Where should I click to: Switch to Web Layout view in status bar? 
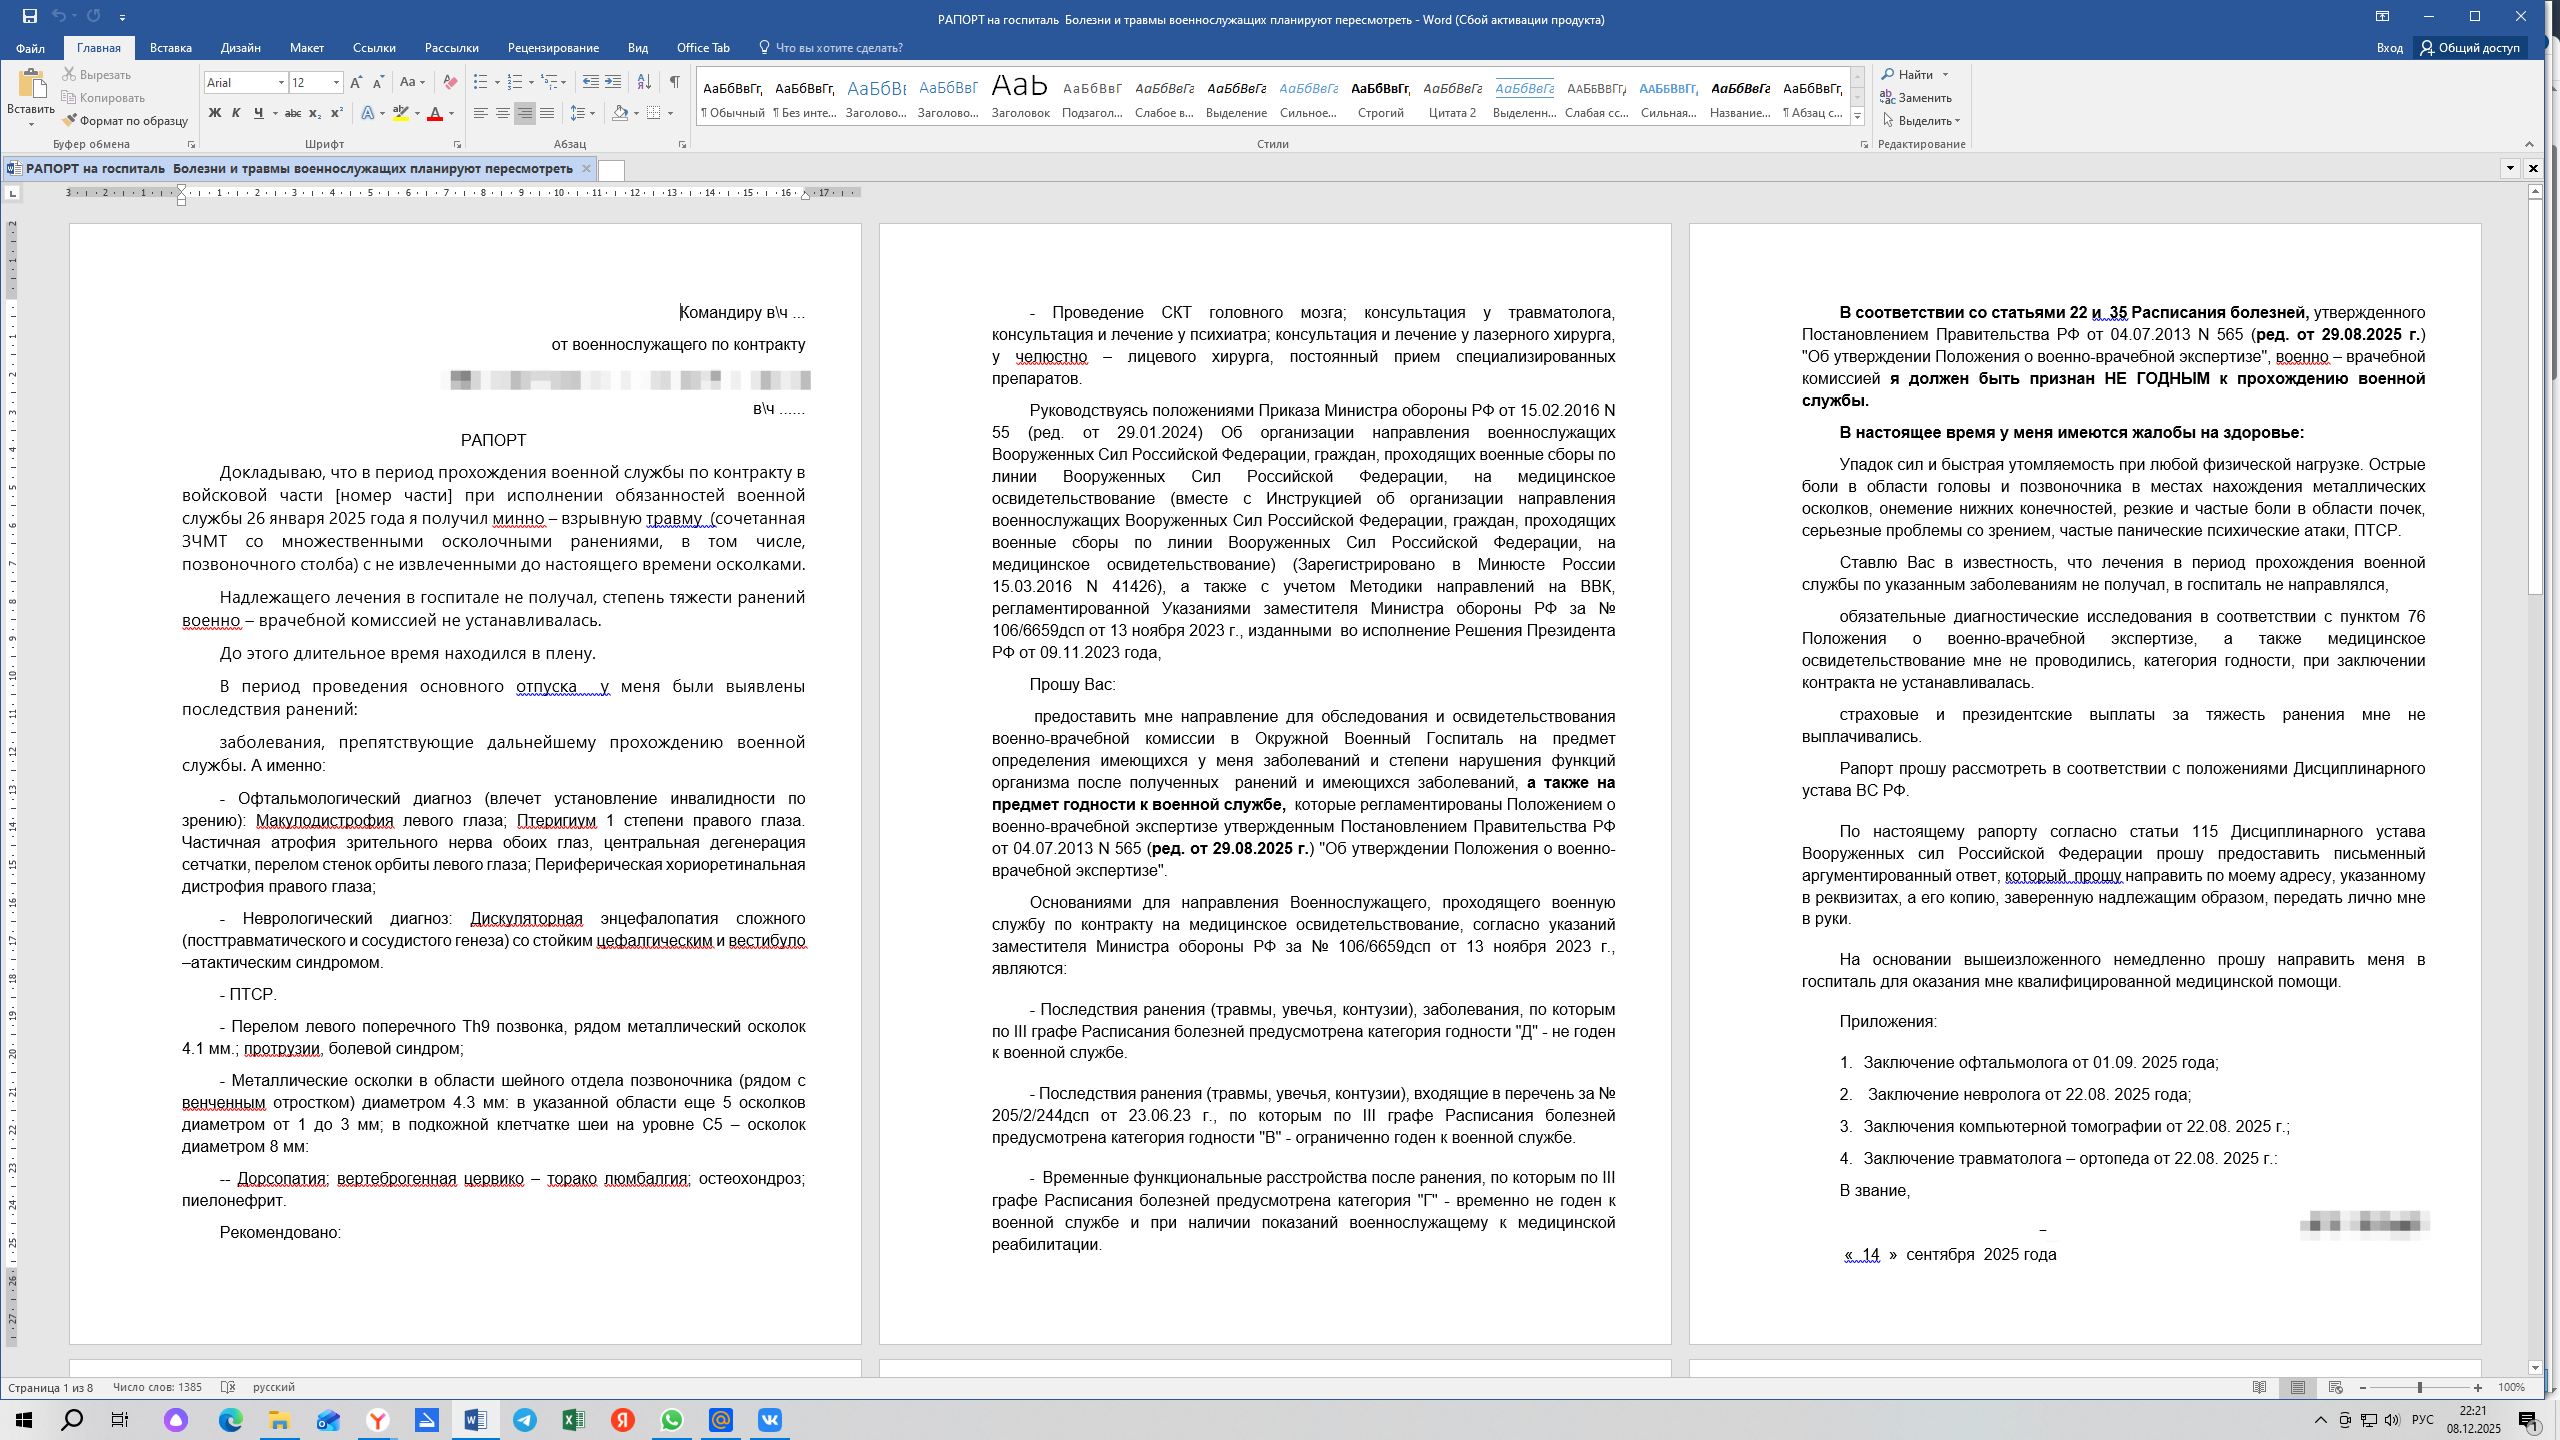[2336, 1387]
